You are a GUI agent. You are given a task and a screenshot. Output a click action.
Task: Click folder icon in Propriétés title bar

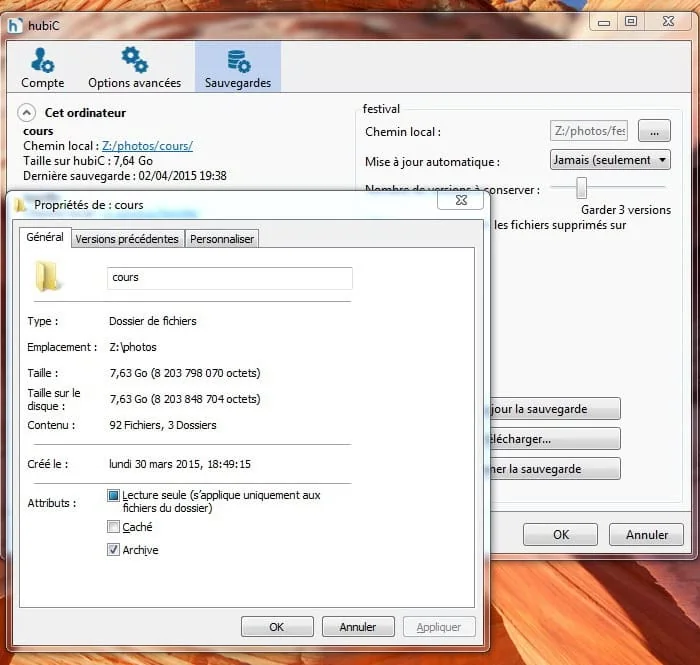[x=20, y=205]
